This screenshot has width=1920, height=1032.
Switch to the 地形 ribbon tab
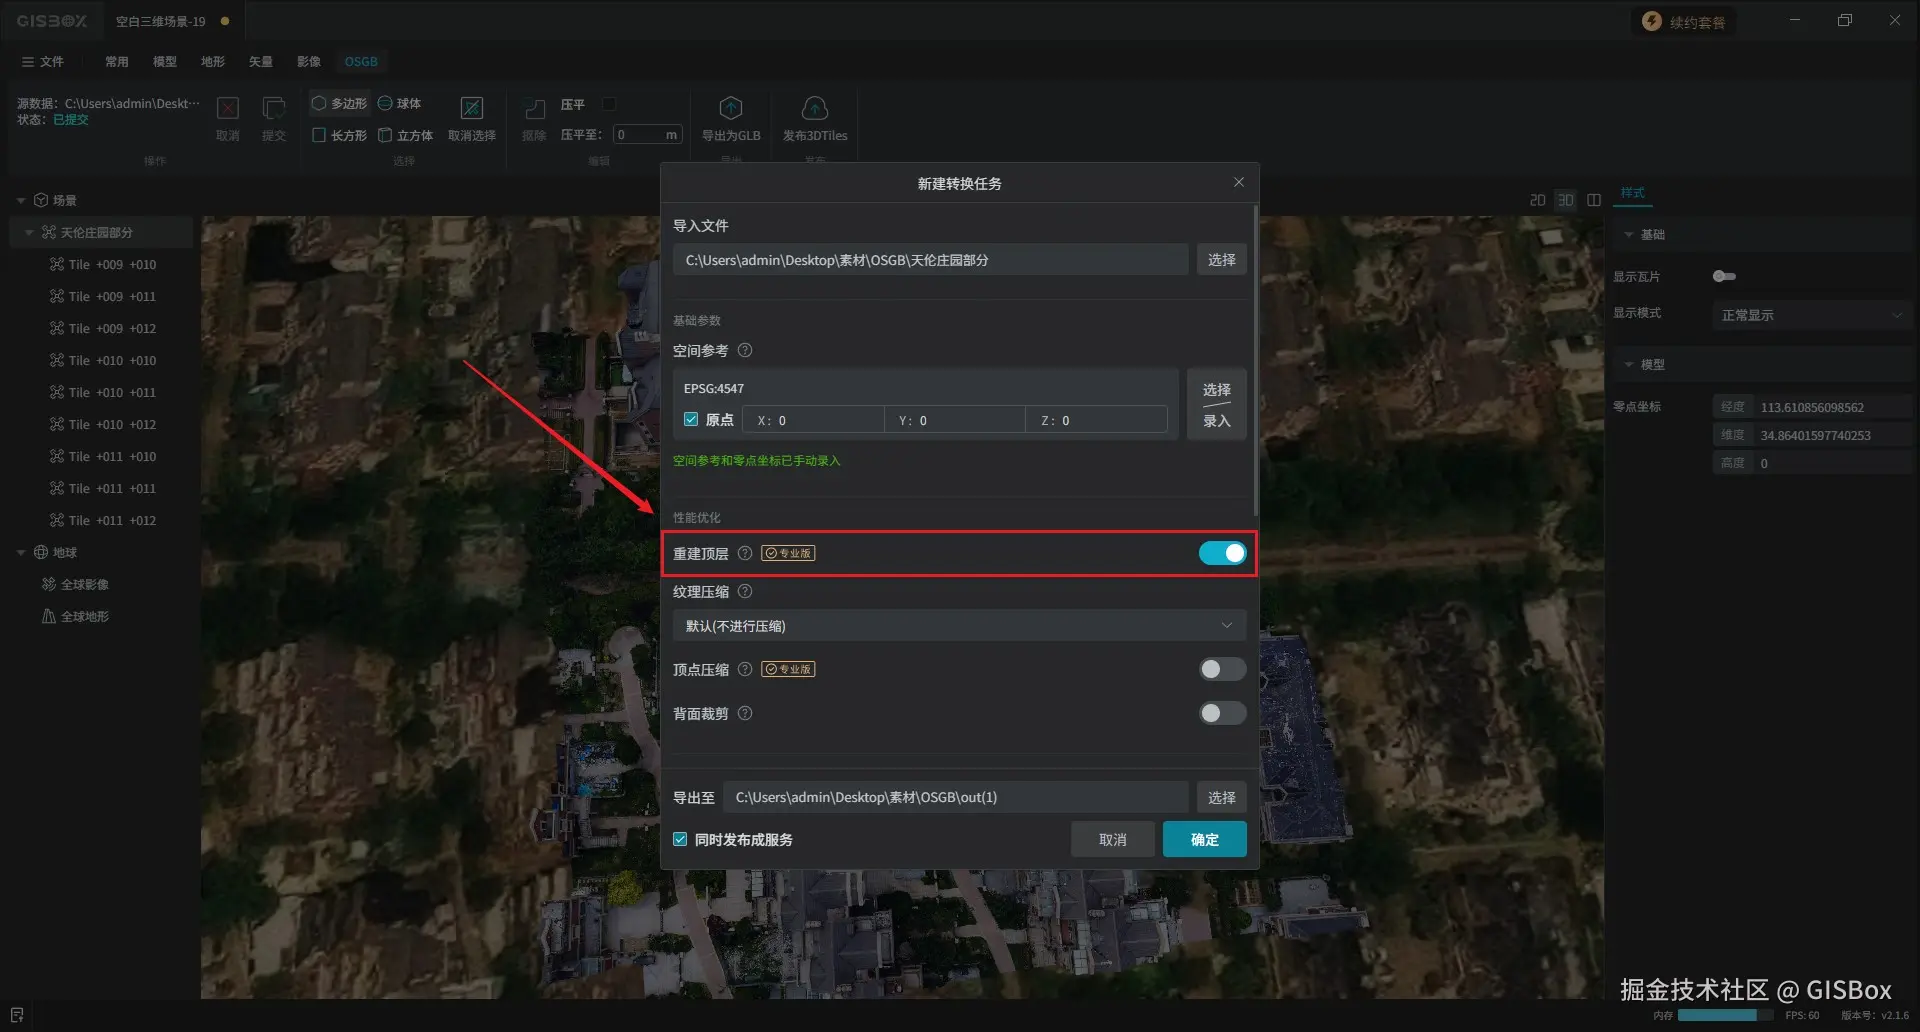pyautogui.click(x=213, y=62)
